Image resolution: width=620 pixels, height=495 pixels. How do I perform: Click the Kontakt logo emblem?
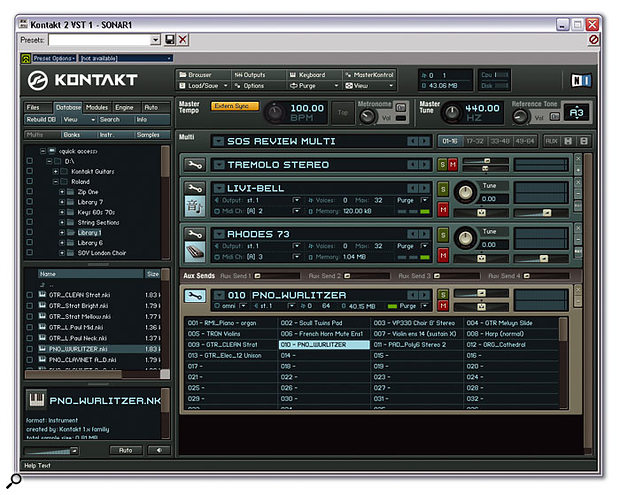(38, 80)
